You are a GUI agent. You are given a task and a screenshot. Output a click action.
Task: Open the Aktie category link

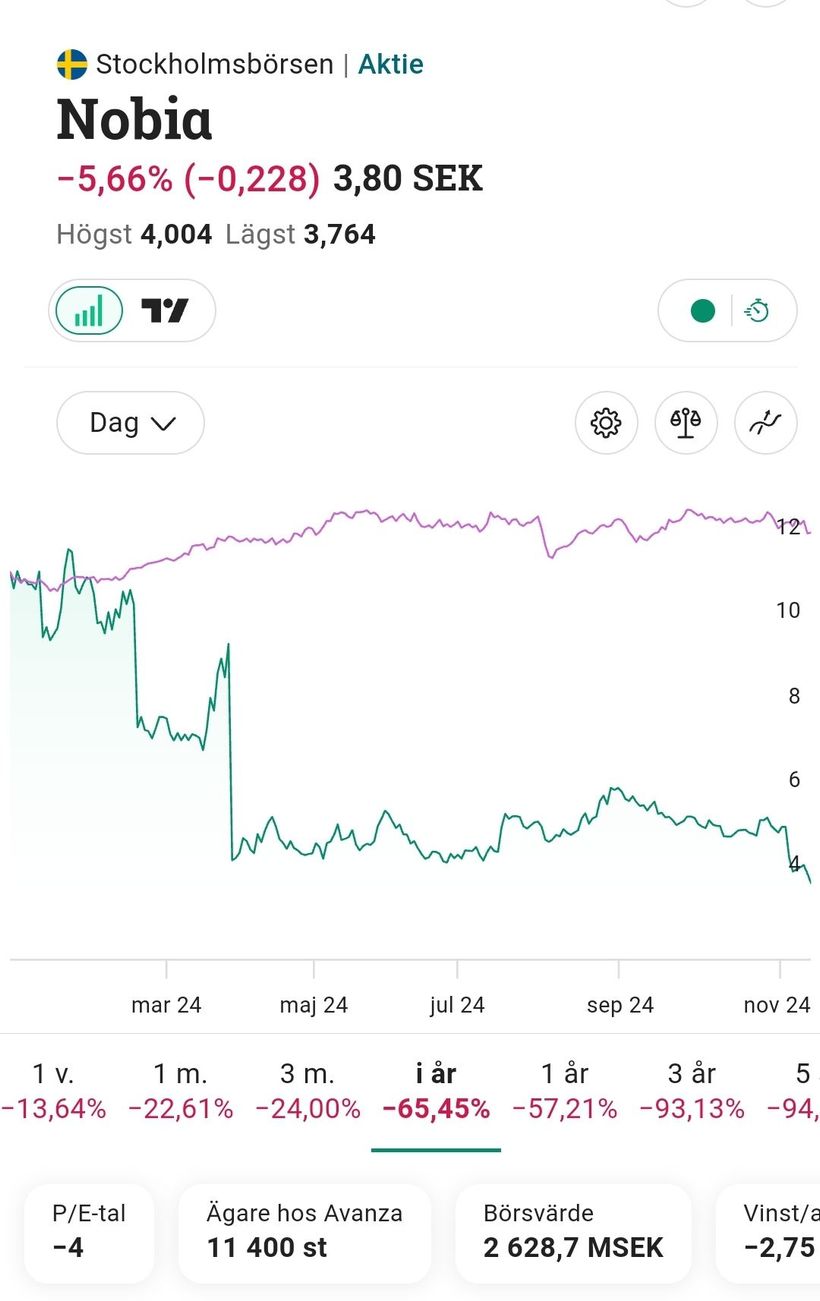pos(390,65)
